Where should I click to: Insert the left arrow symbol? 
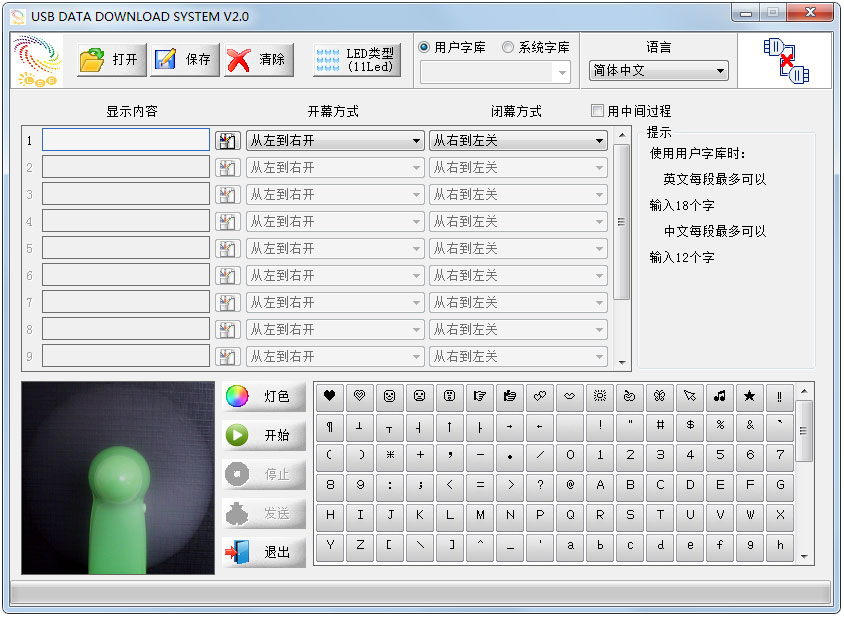tap(540, 426)
